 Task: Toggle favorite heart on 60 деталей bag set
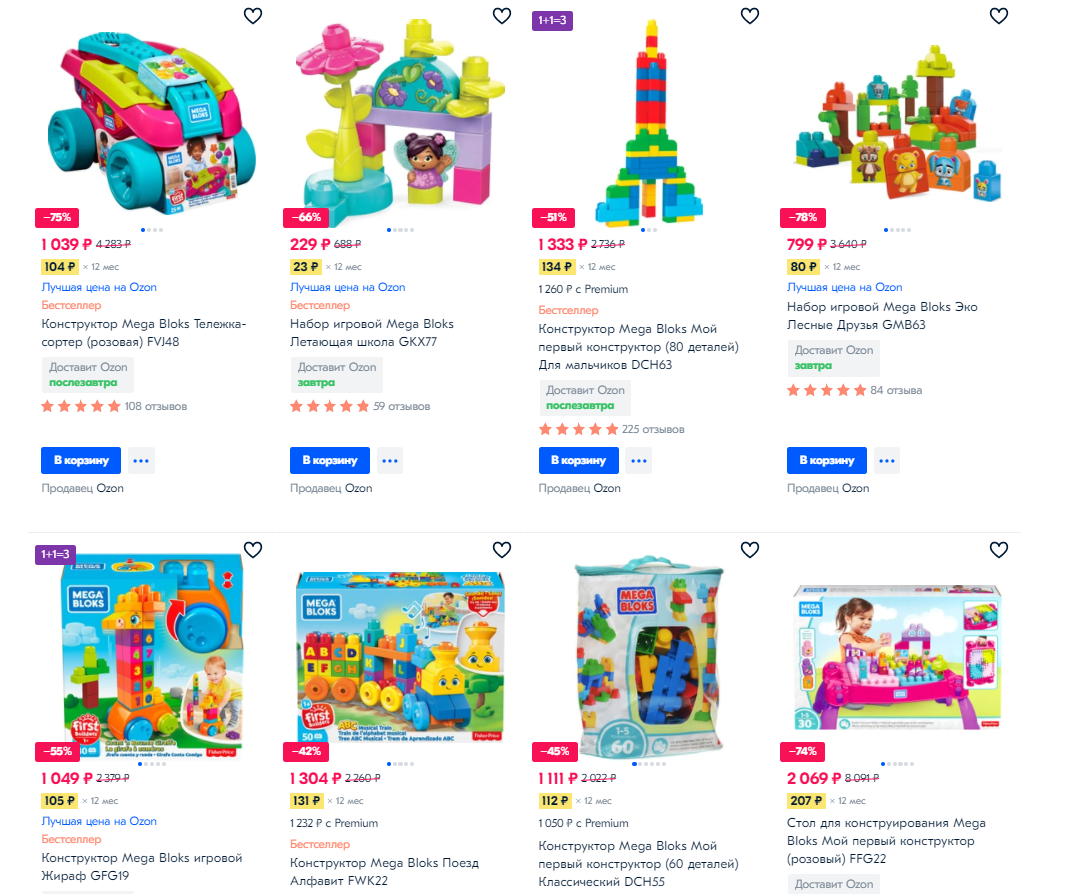click(x=750, y=550)
